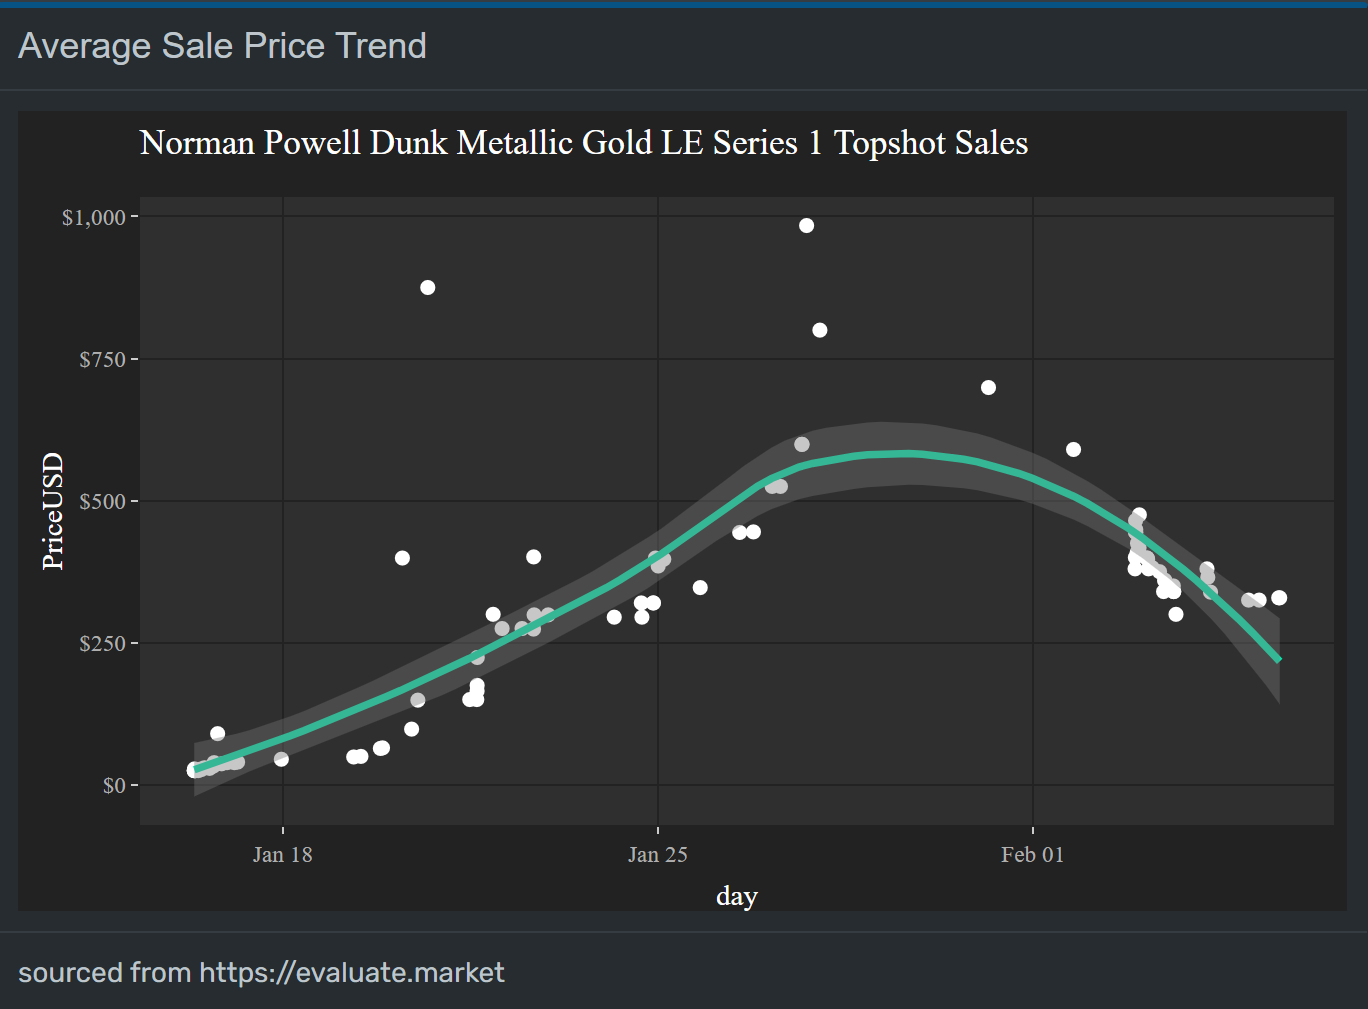Click the Average Sale Price Trend heading

click(x=222, y=46)
